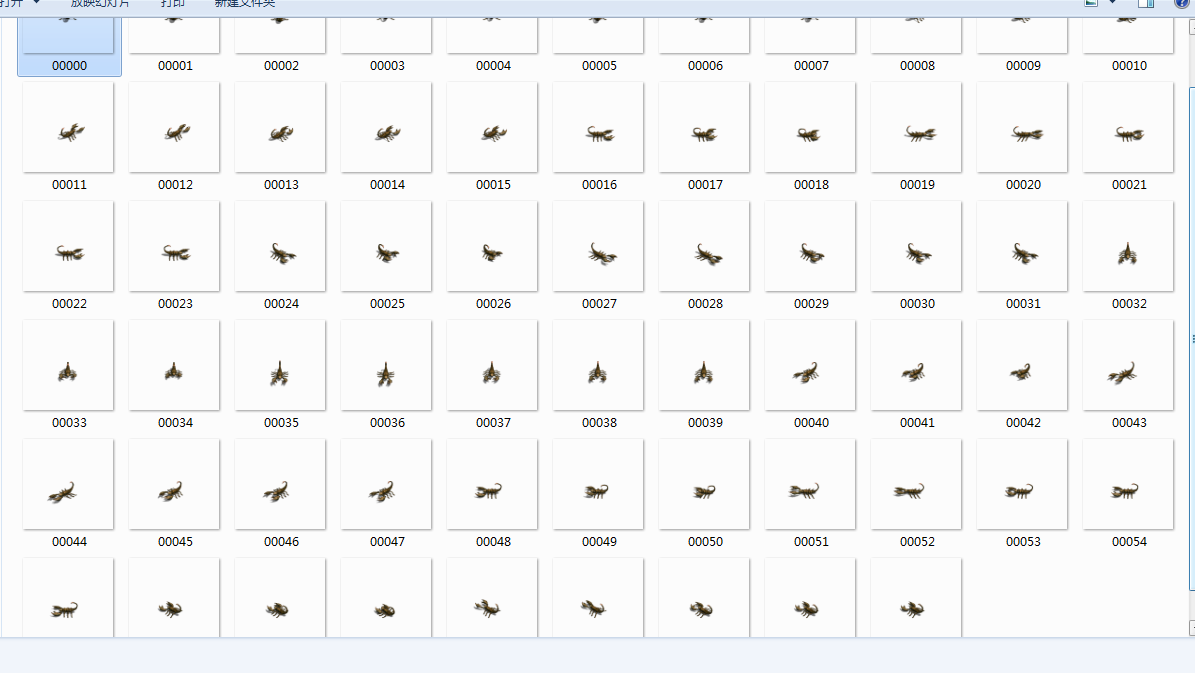Viewport: 1195px width, 673px height.
Task: Select the scorpion thumbnail for file 00047
Action: 386,484
